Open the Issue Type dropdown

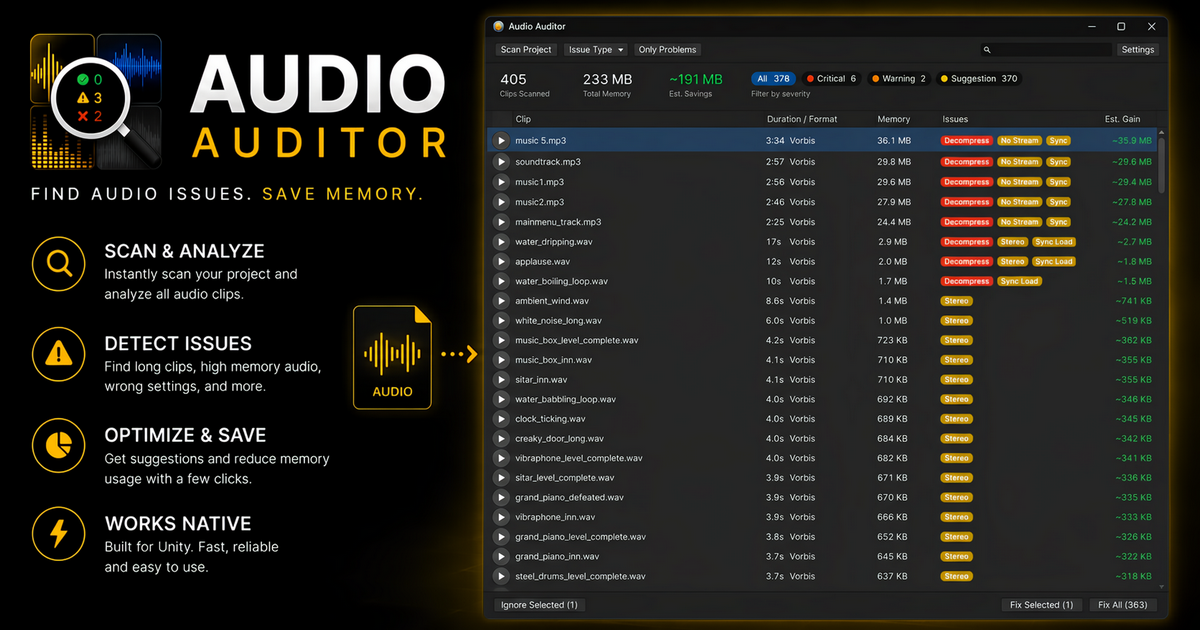[595, 50]
